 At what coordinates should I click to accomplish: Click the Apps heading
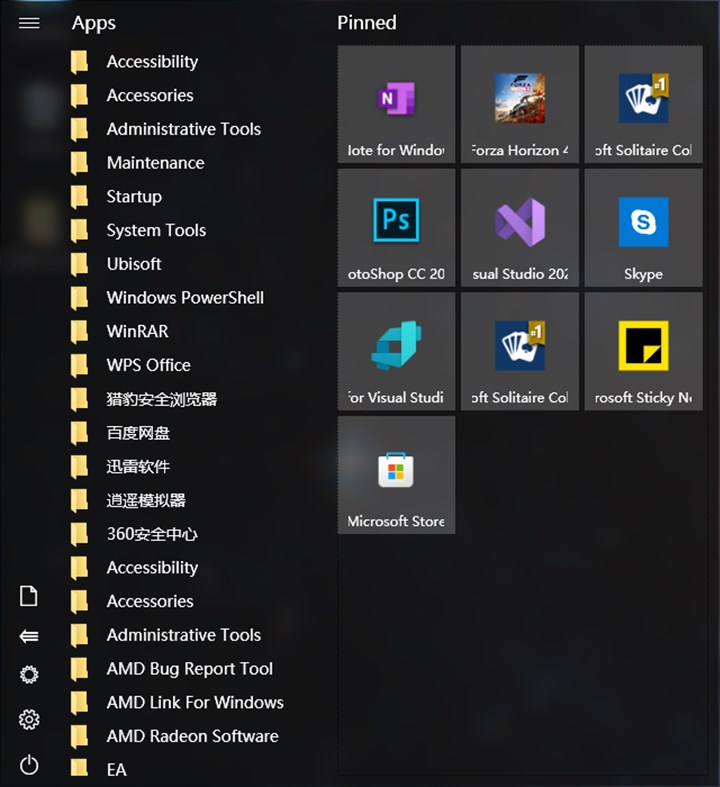[x=94, y=23]
